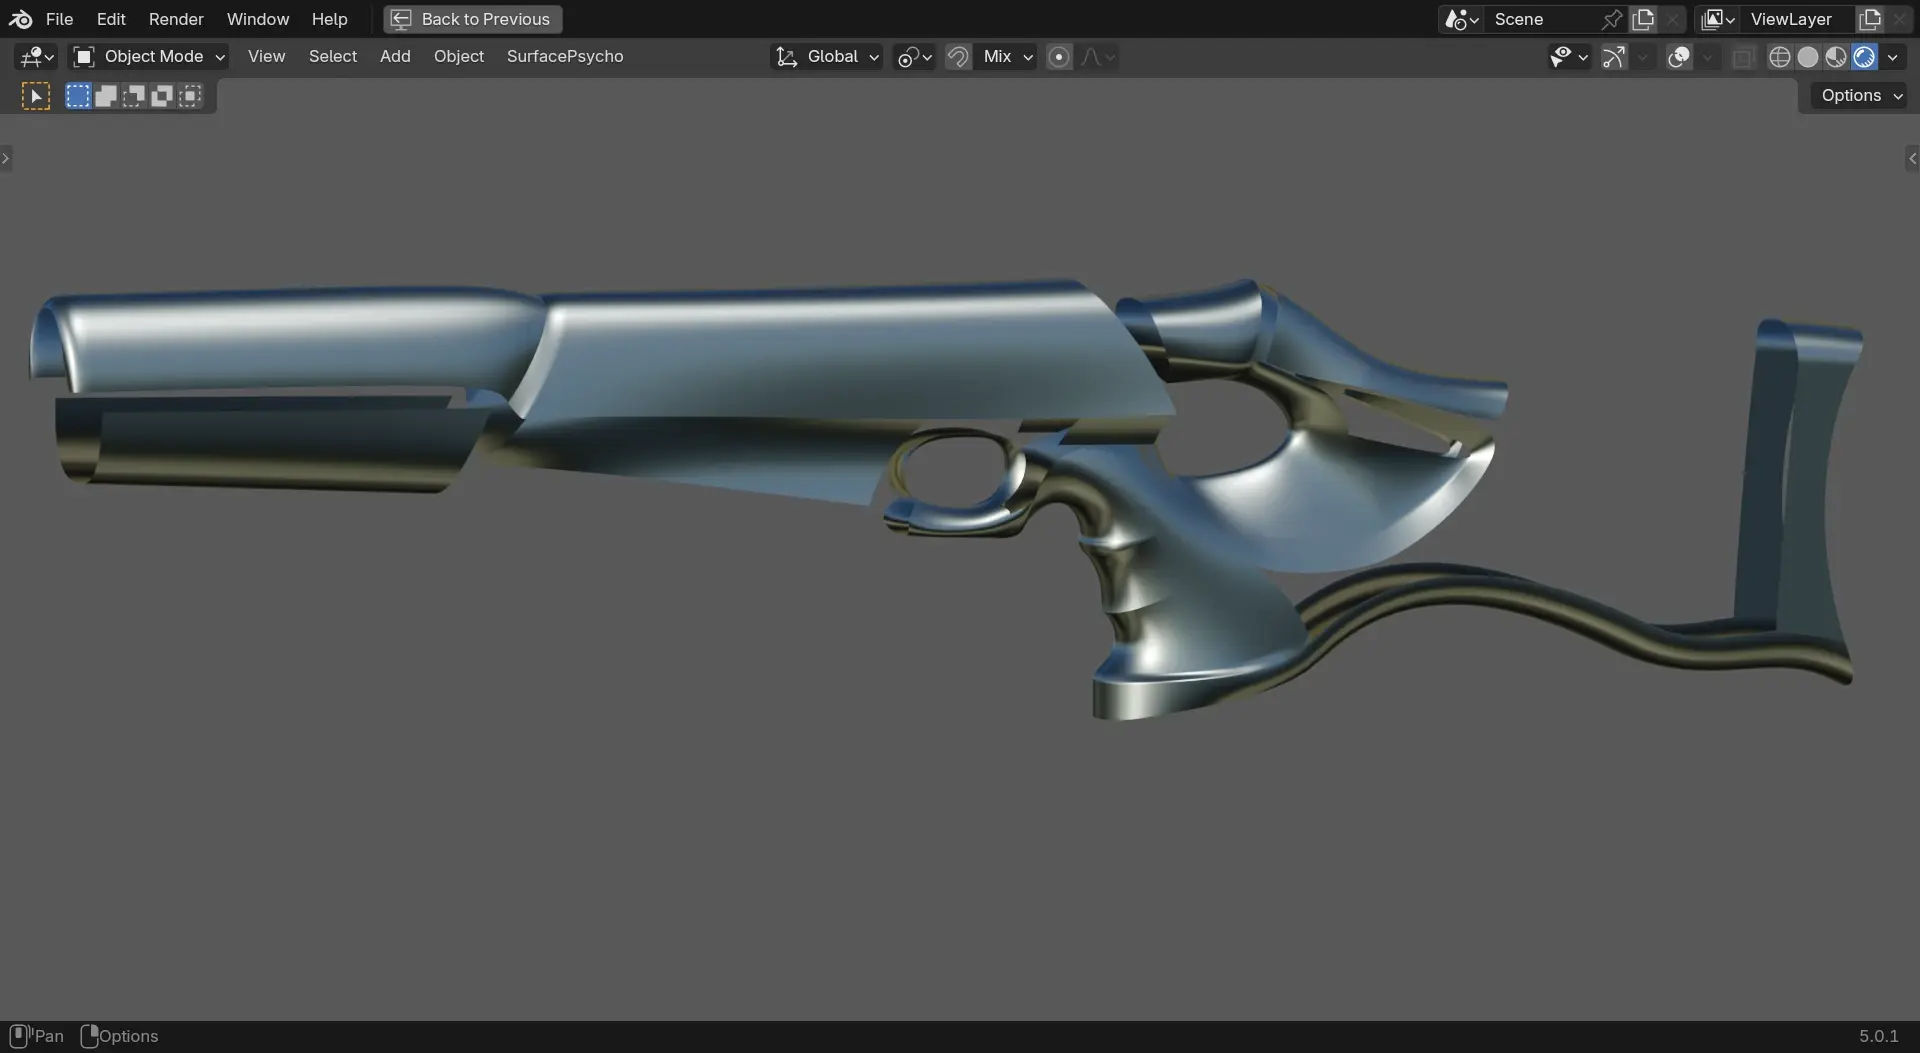1920x1053 pixels.
Task: Toggle viewport overlays display
Action: pos(1679,57)
